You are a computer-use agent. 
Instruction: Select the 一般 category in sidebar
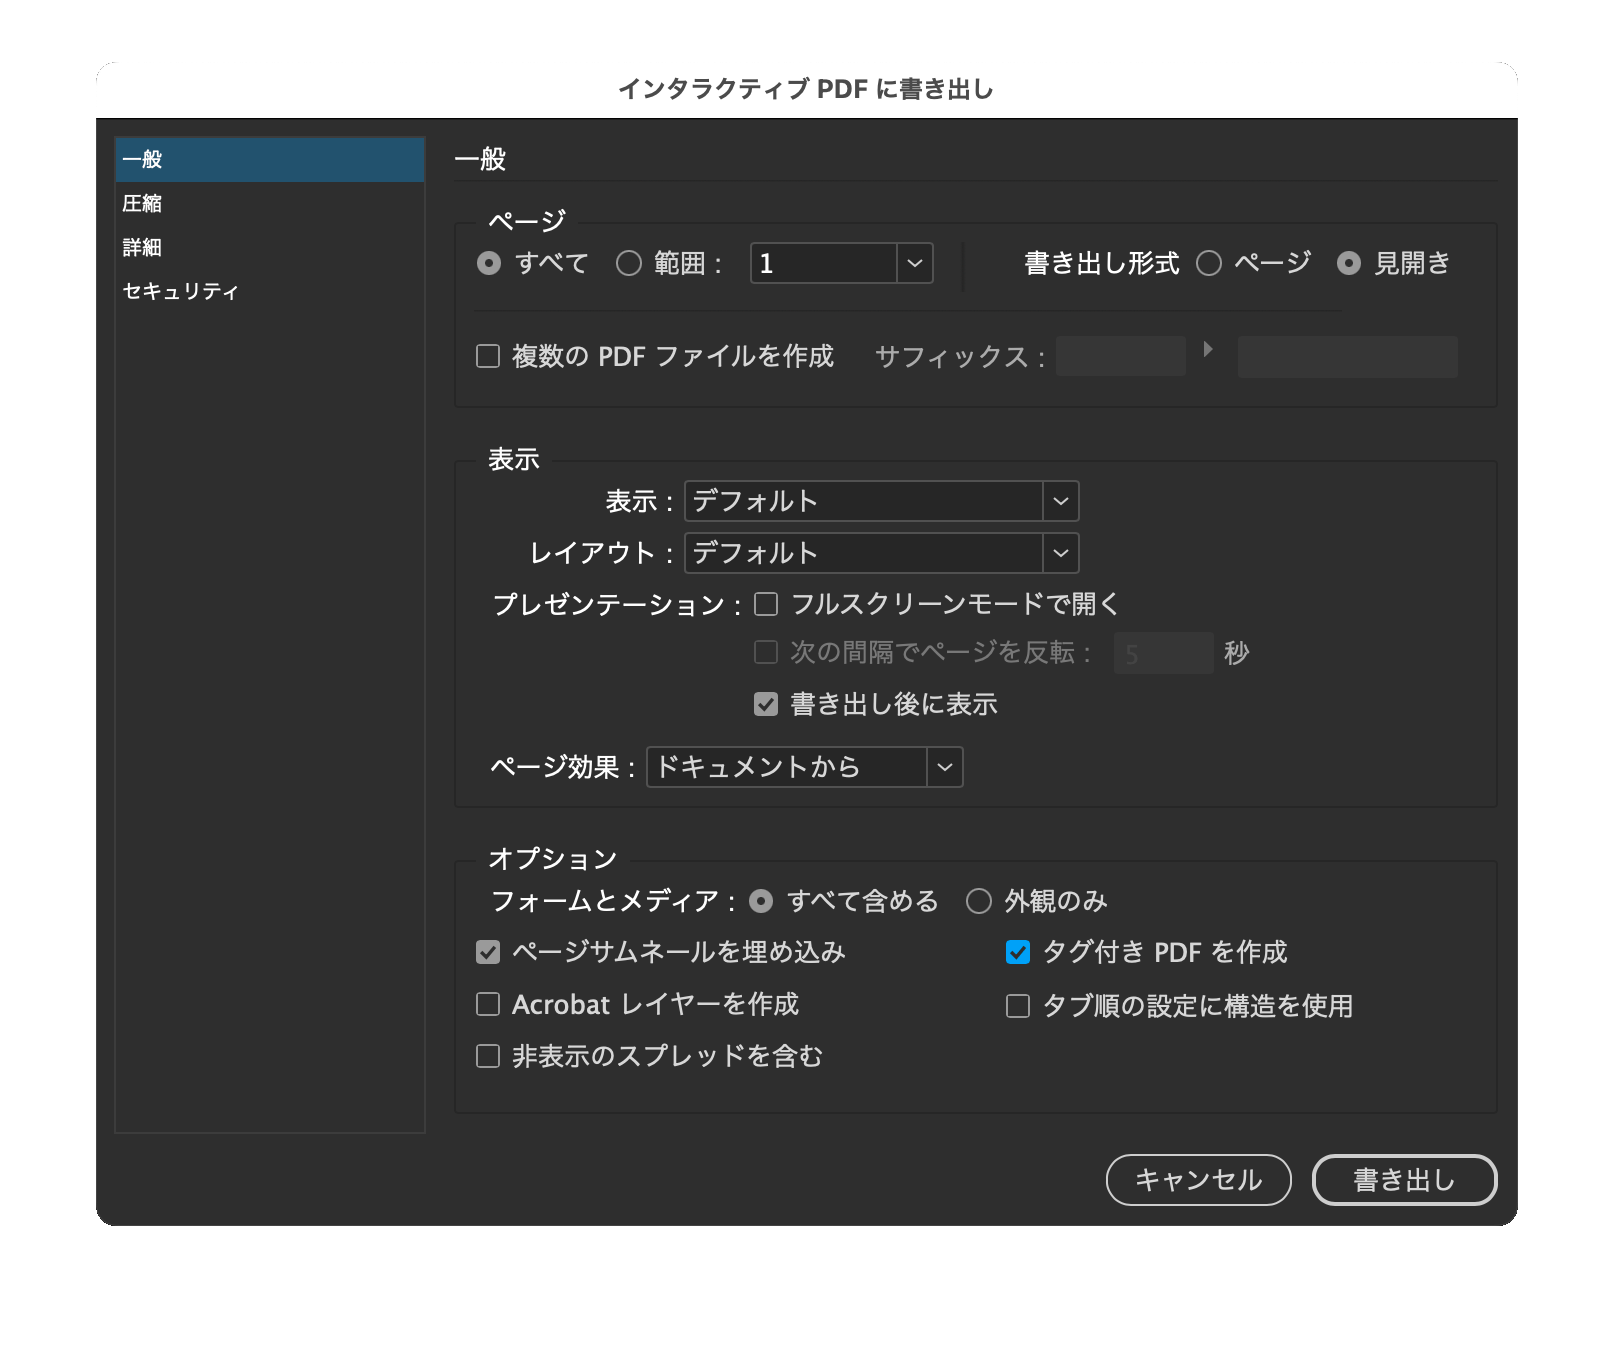[x=270, y=160]
